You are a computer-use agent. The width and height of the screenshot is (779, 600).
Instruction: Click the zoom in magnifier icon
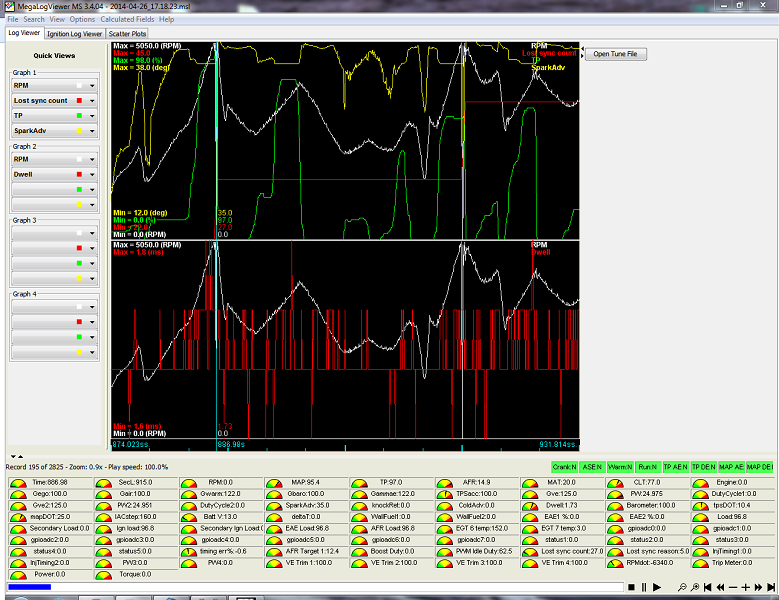pos(694,586)
